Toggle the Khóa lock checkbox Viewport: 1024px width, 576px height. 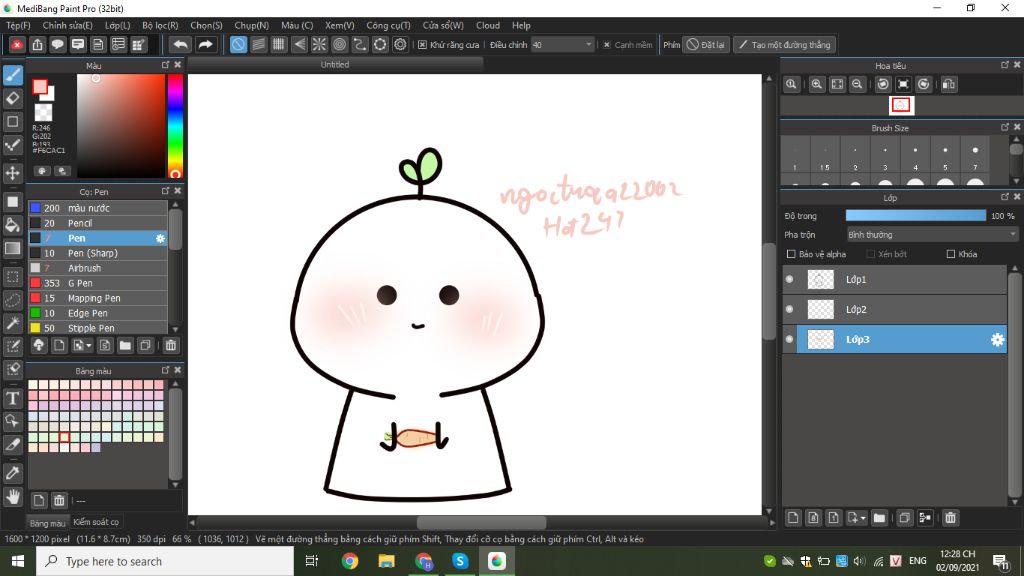[x=951, y=254]
